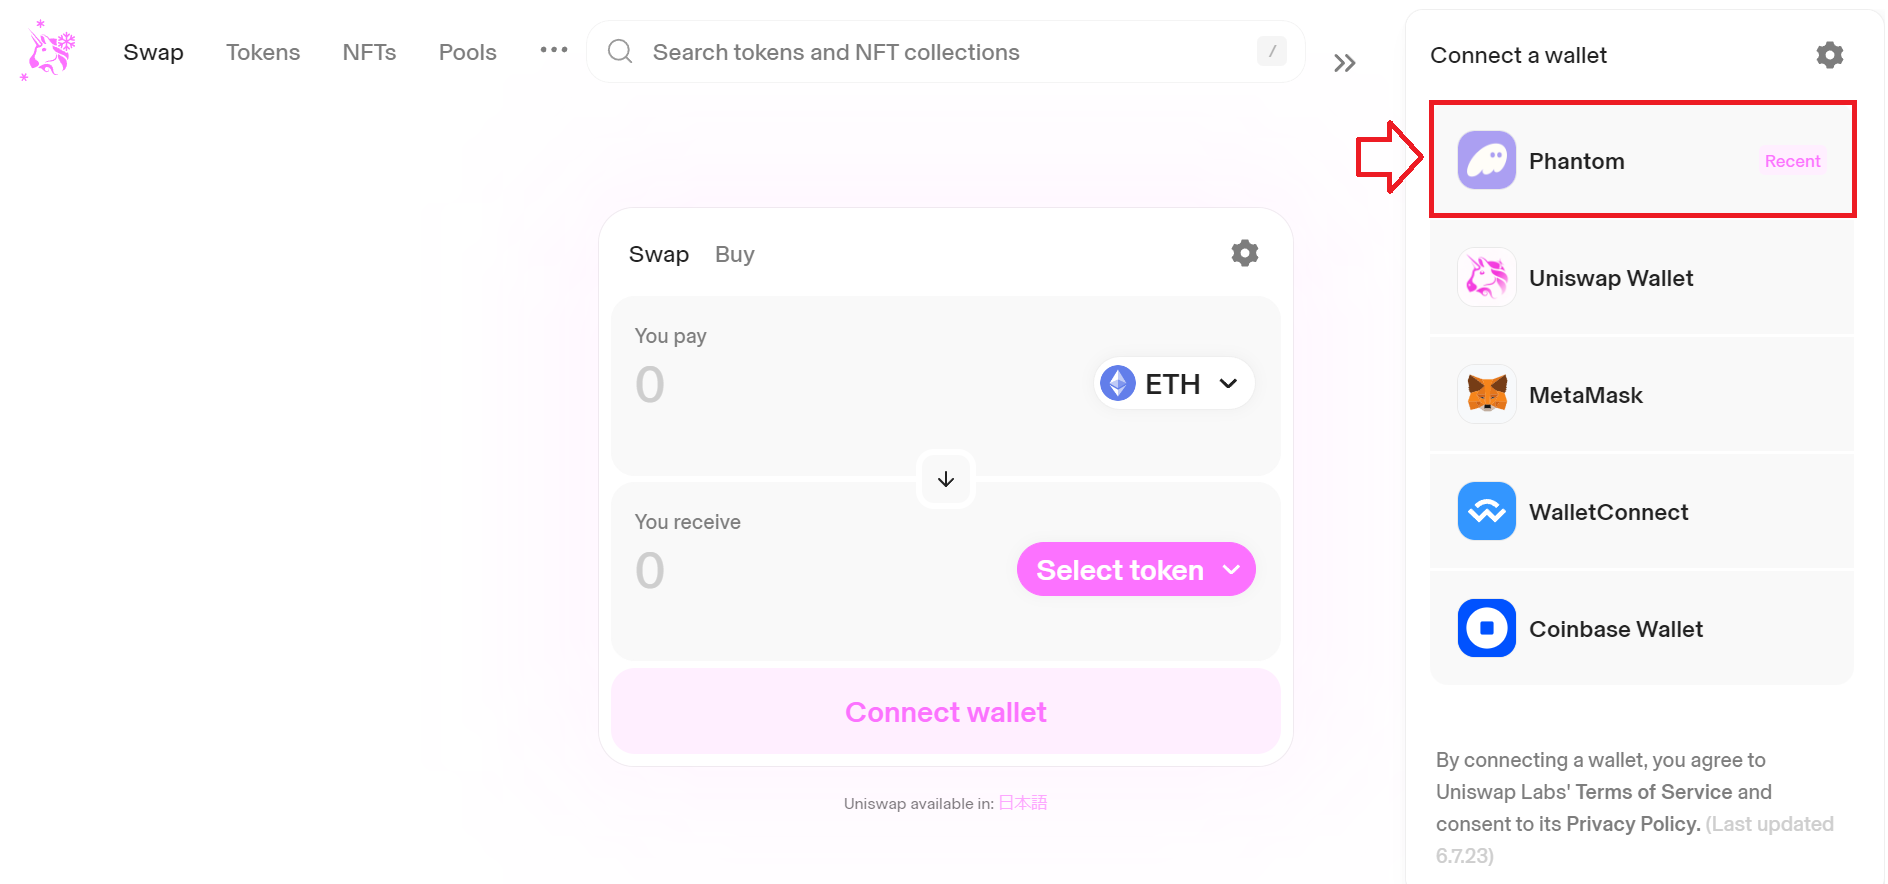Switch to the Buy tab
The height and width of the screenshot is (884, 1888).
(x=734, y=253)
